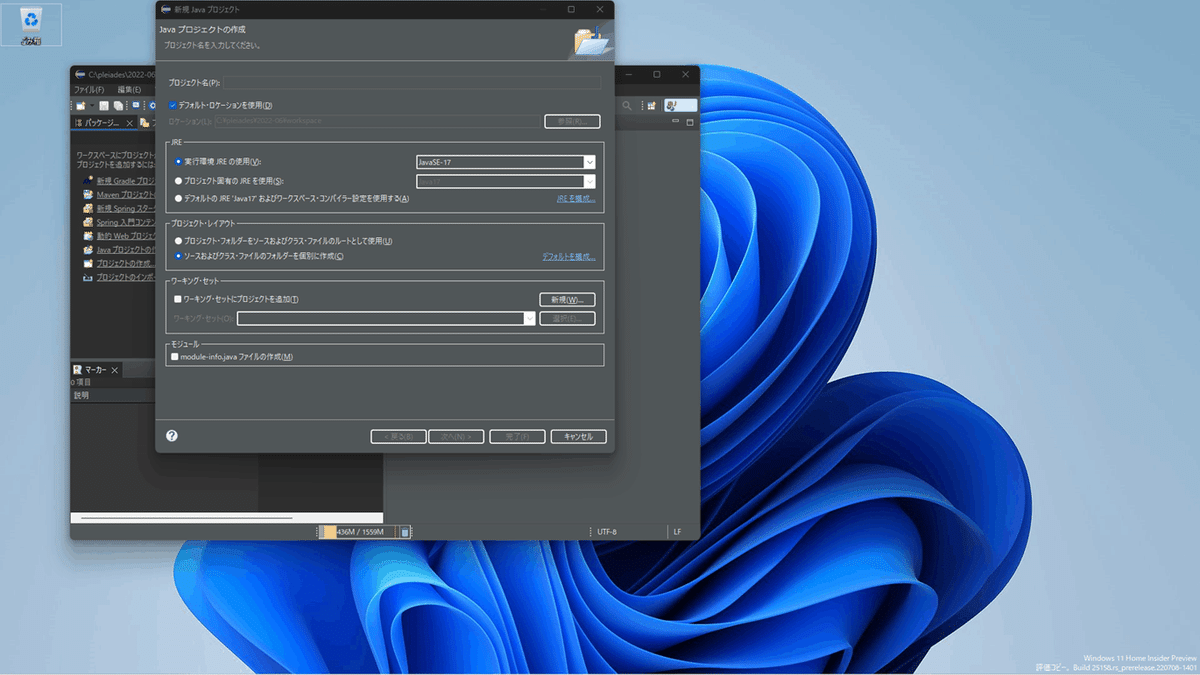Click the icon beside 動的 Web プロジェクト link

pos(88,236)
